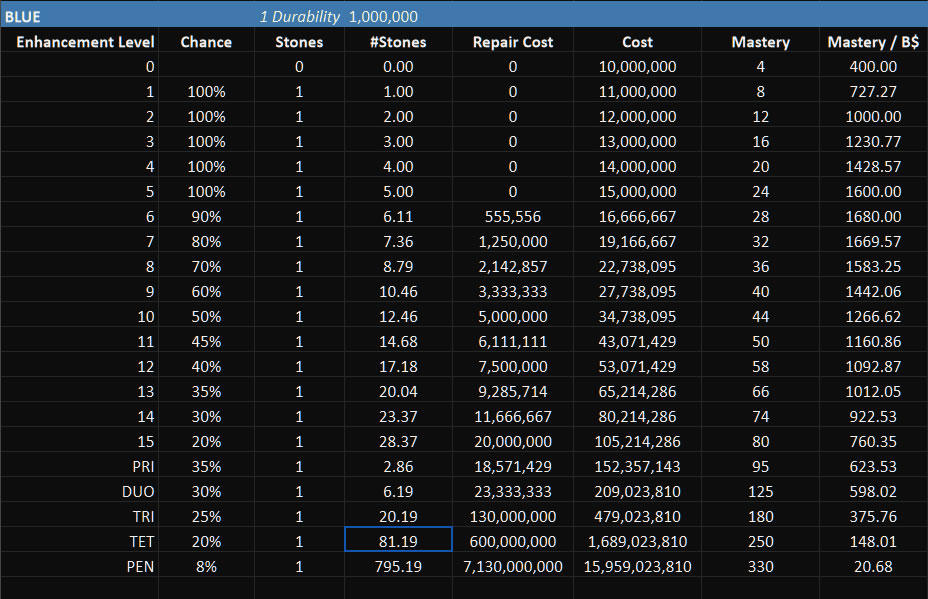Click the 15,959,023,810 cost cell

[x=637, y=566]
